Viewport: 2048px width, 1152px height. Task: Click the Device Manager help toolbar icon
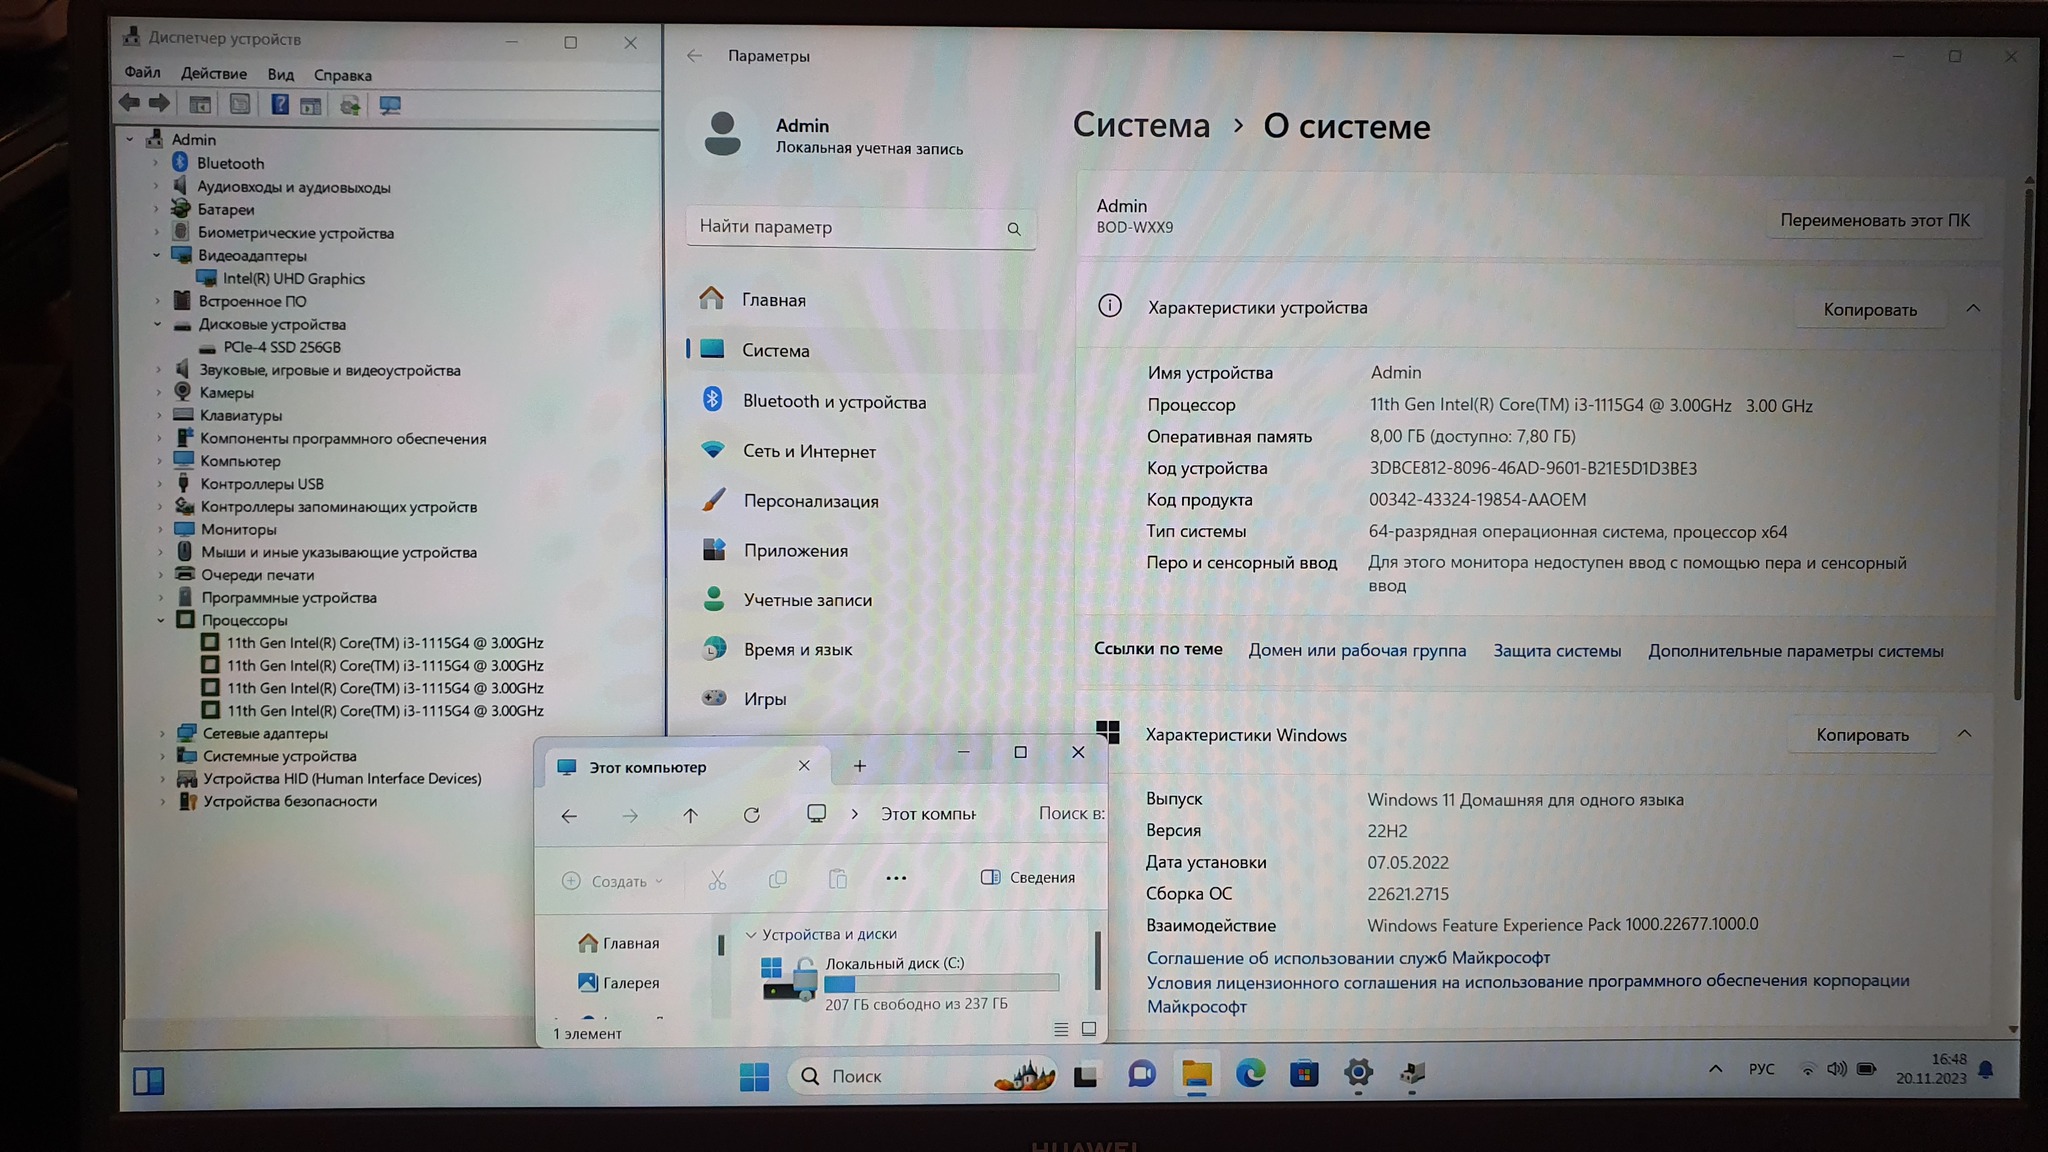[x=280, y=104]
